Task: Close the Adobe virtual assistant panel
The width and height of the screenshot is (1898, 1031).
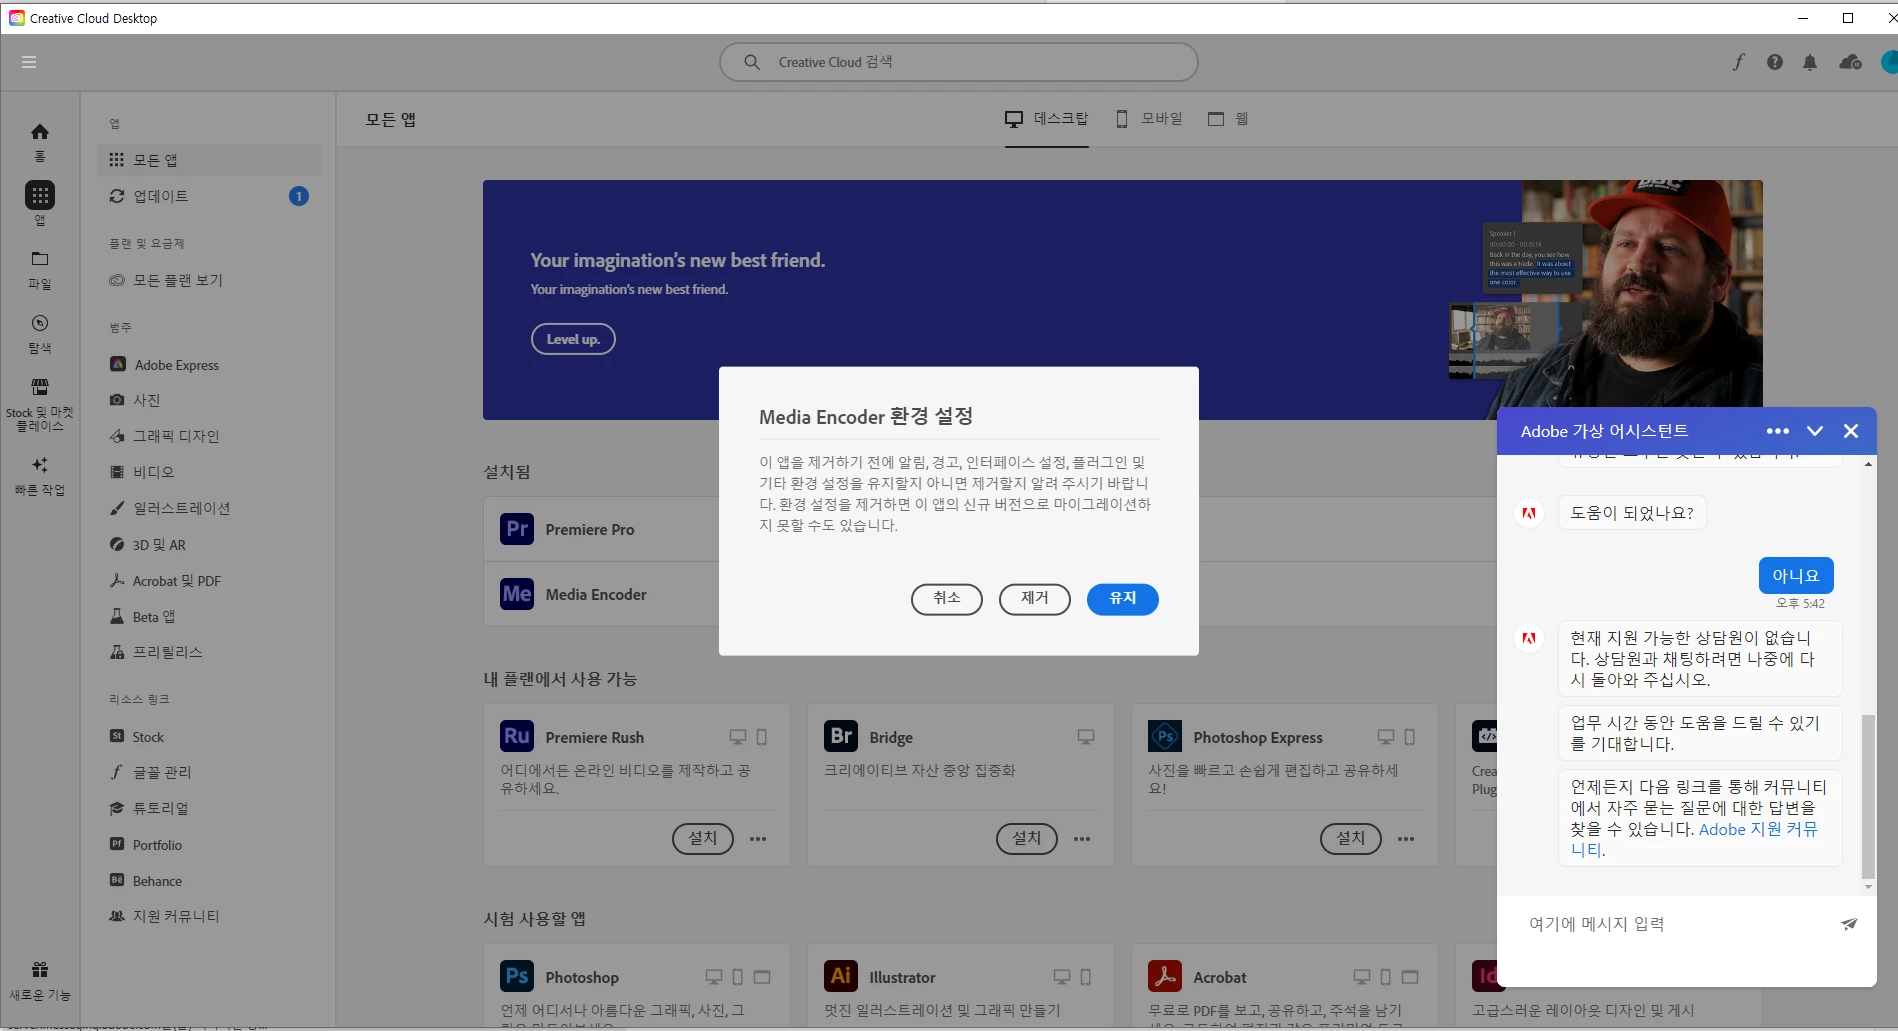Action: [1851, 431]
